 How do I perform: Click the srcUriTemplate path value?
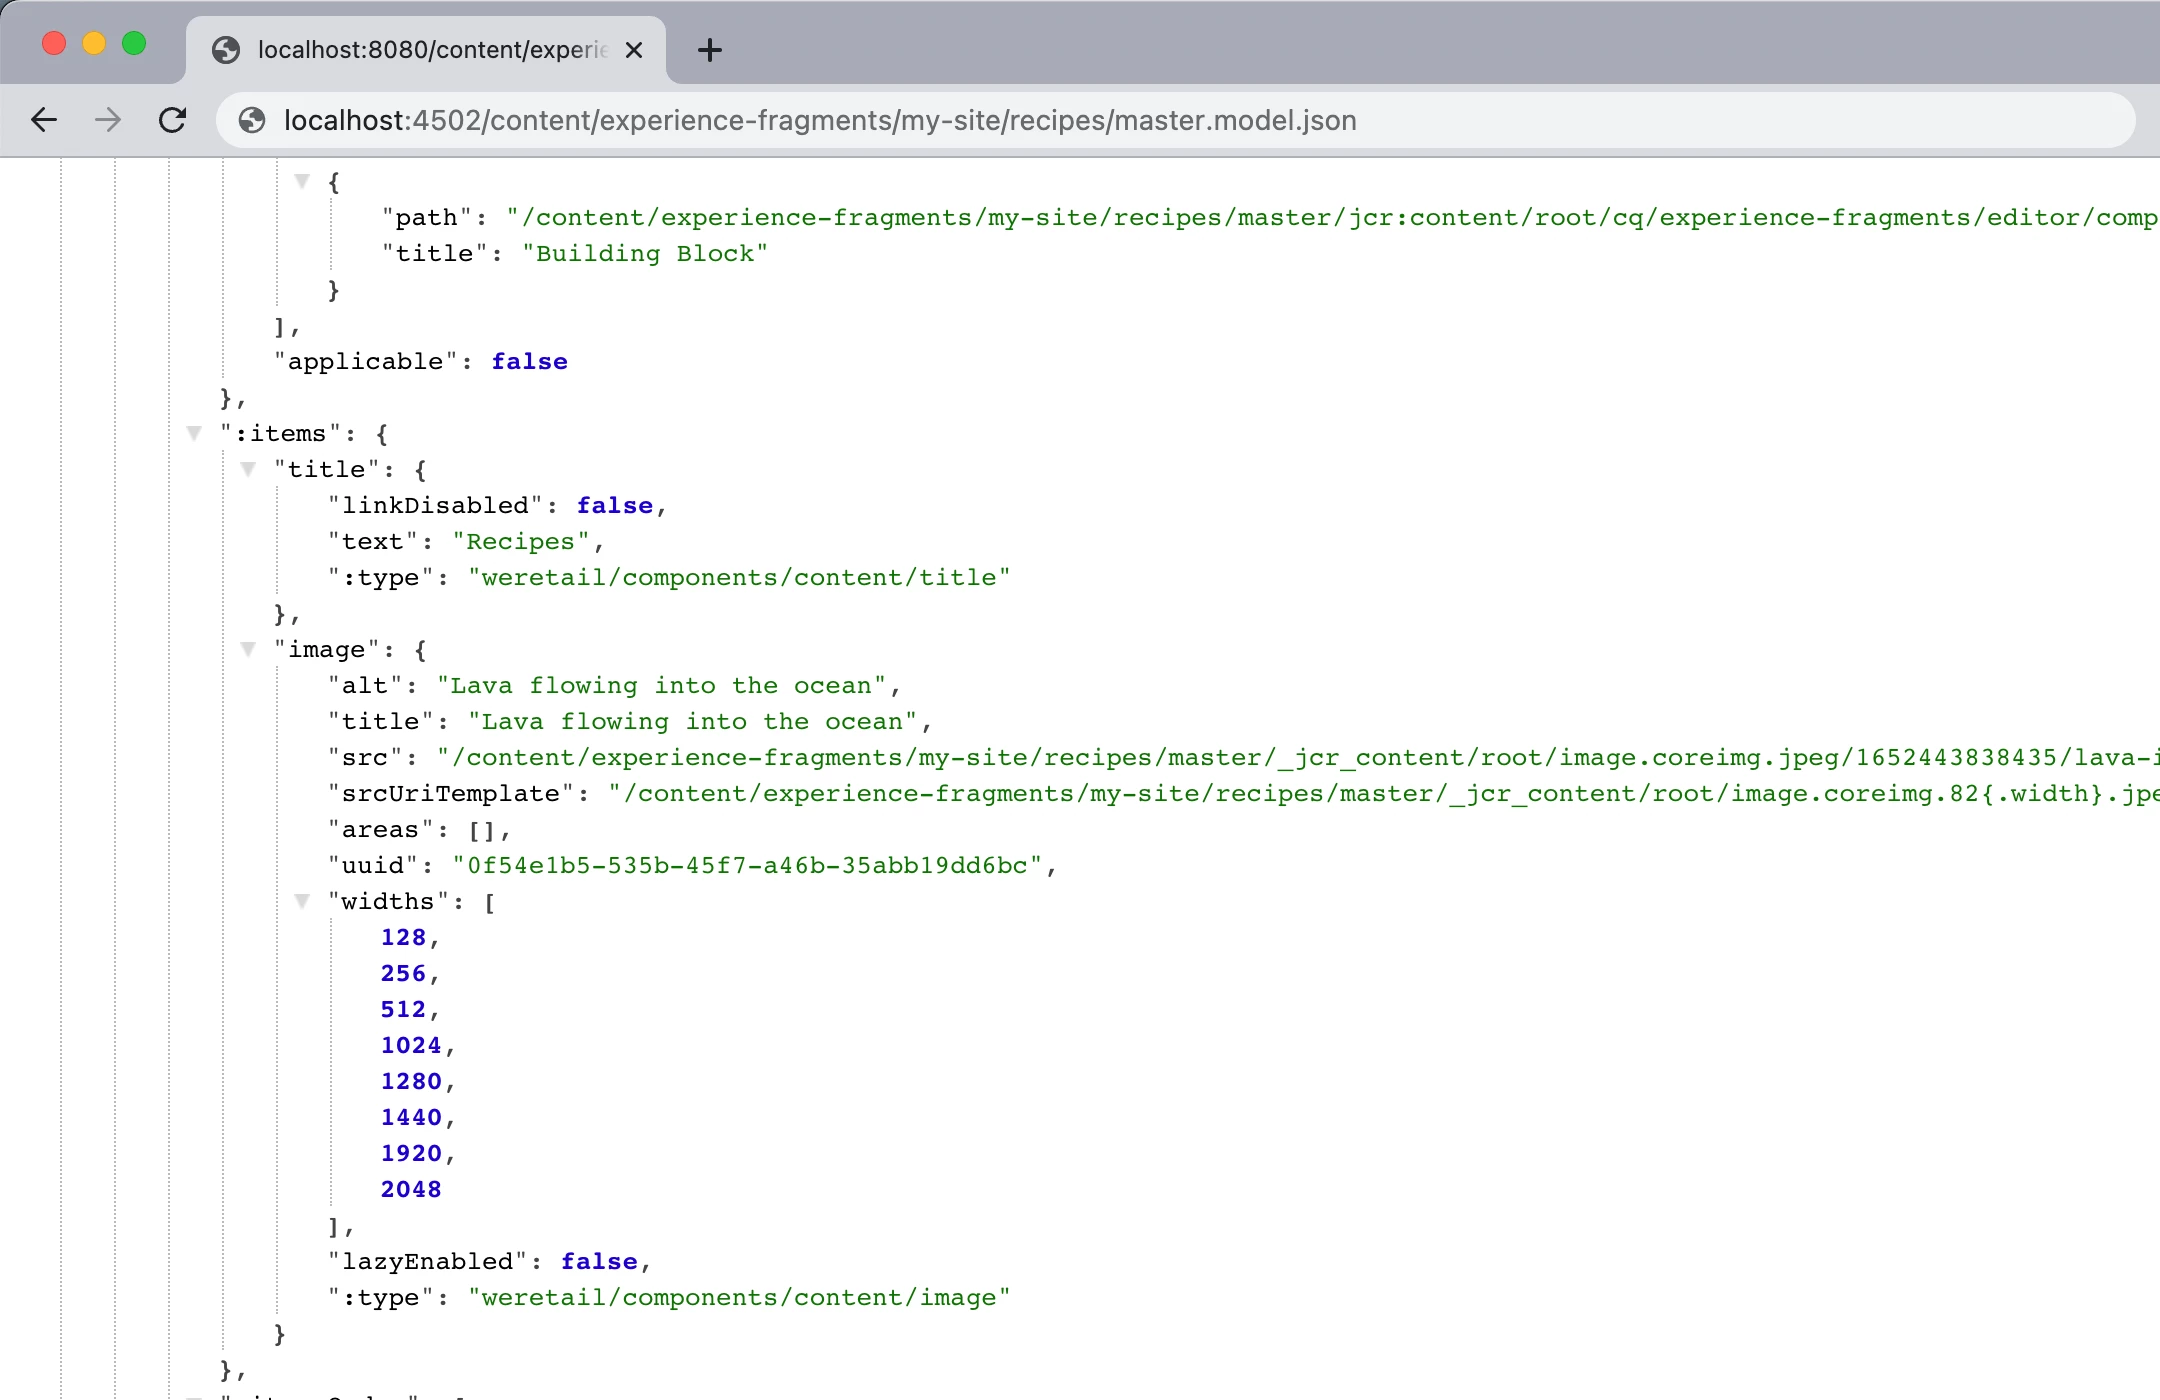(x=1380, y=793)
